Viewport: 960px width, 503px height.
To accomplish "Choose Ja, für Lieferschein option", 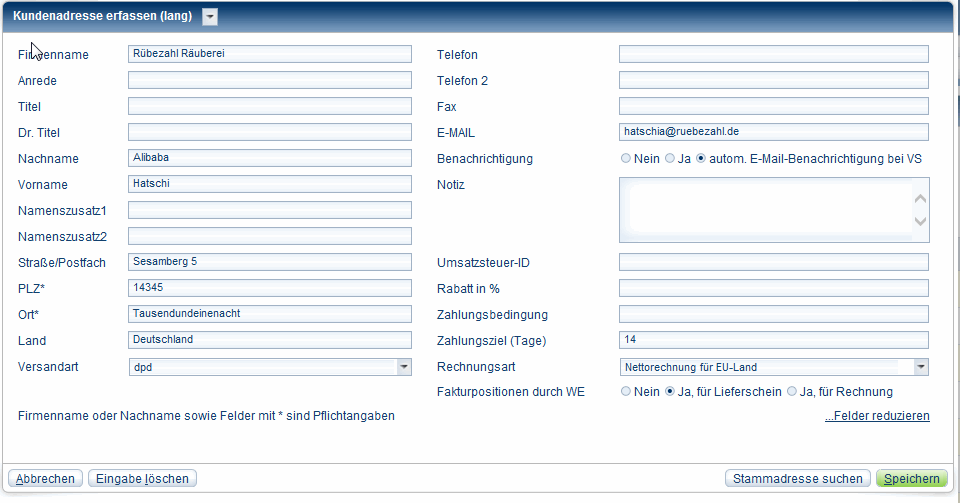I will [x=670, y=392].
